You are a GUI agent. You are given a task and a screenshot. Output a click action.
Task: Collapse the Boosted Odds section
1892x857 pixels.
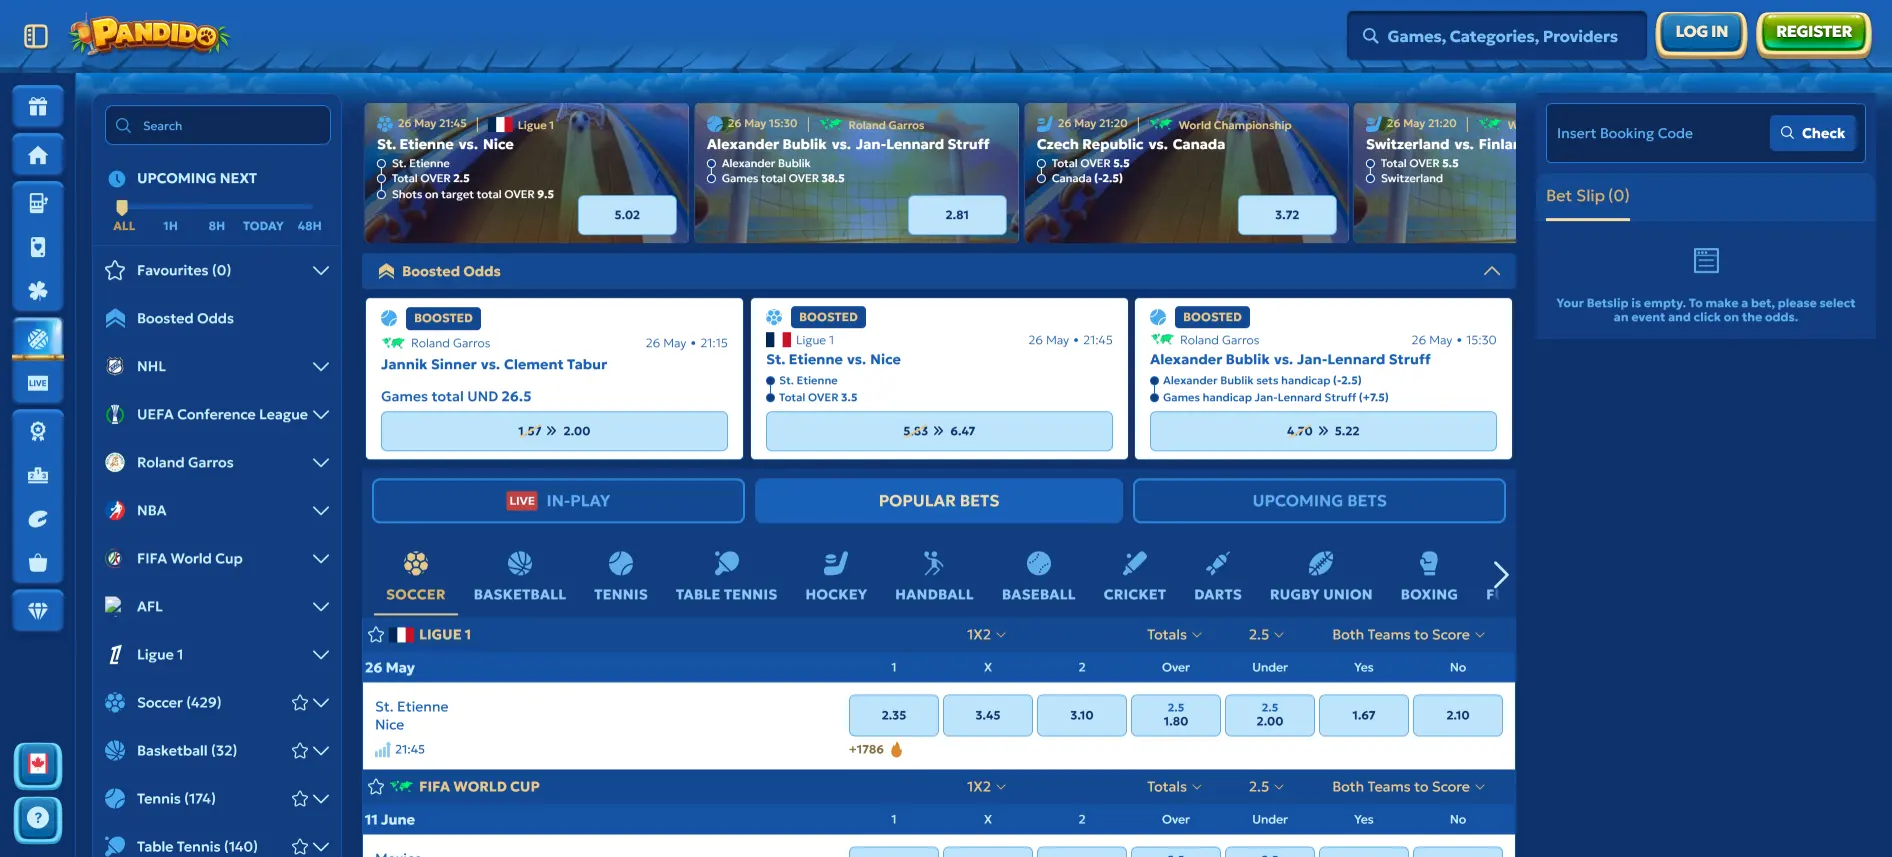pyautogui.click(x=1491, y=271)
